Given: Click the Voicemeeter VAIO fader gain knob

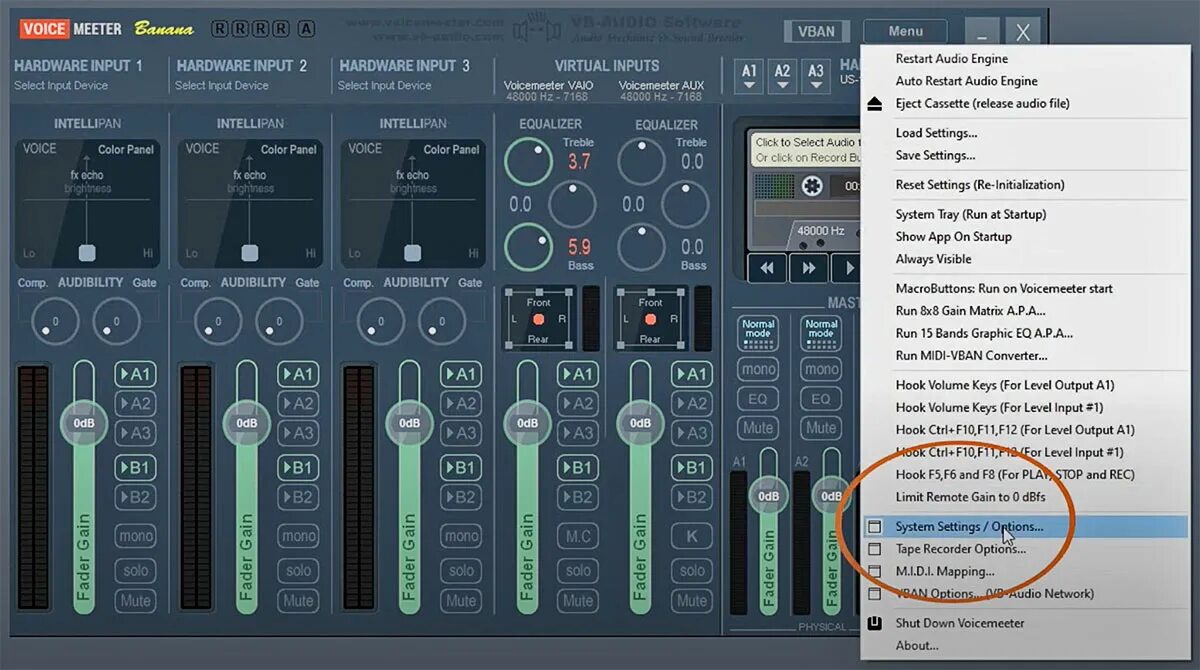Looking at the screenshot, I should click(527, 423).
